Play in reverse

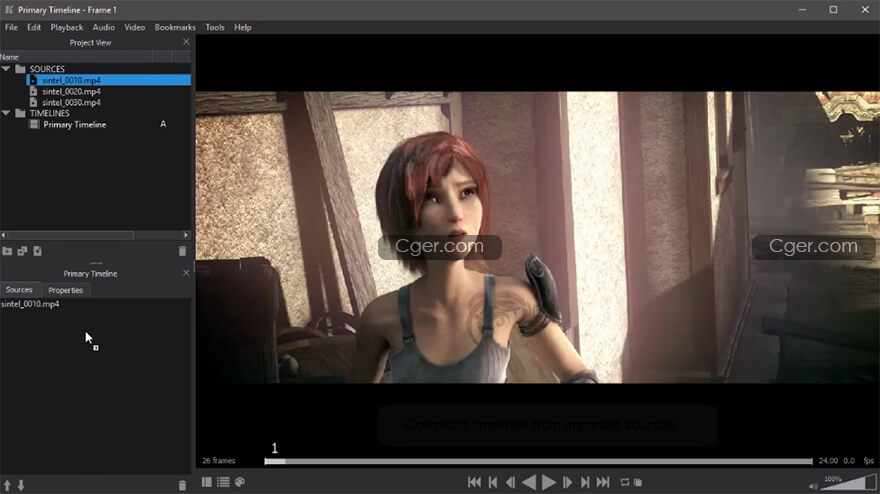pos(529,482)
